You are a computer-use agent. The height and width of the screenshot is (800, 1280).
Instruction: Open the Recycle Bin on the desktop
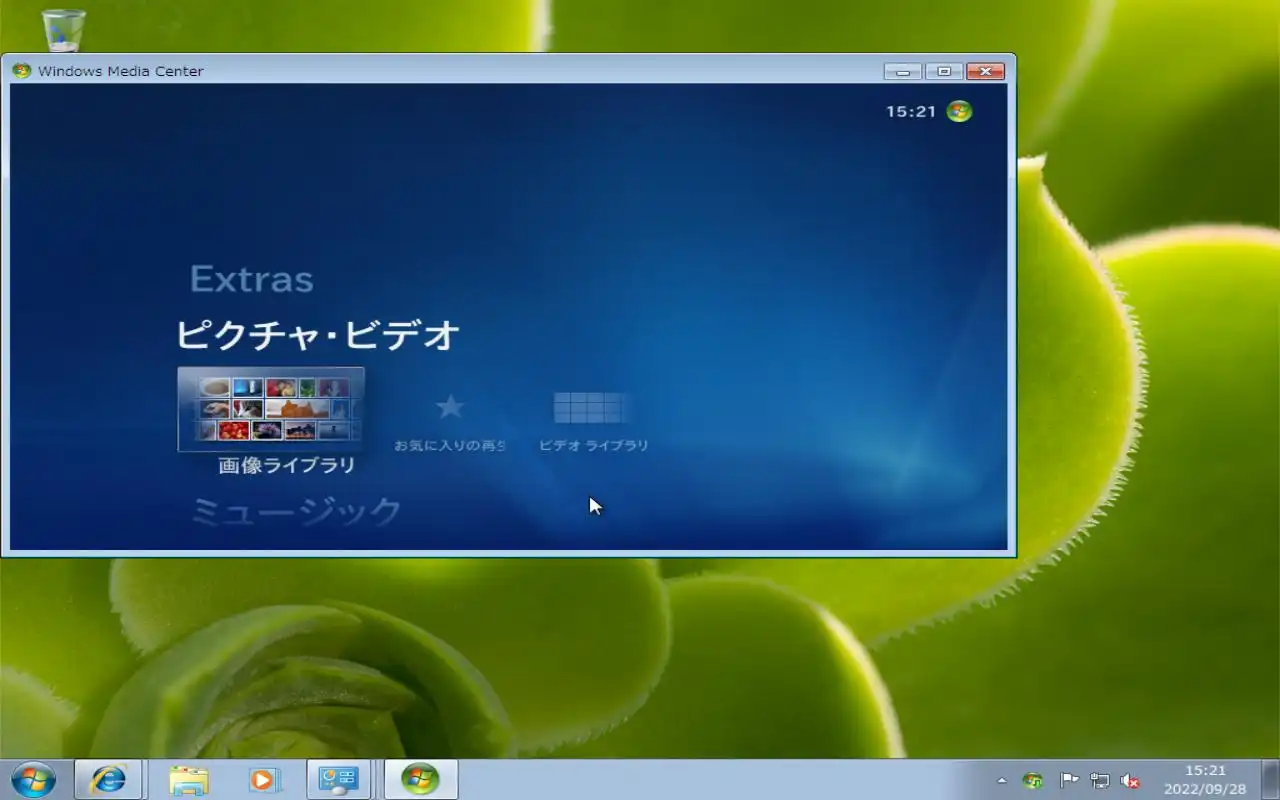tap(64, 29)
